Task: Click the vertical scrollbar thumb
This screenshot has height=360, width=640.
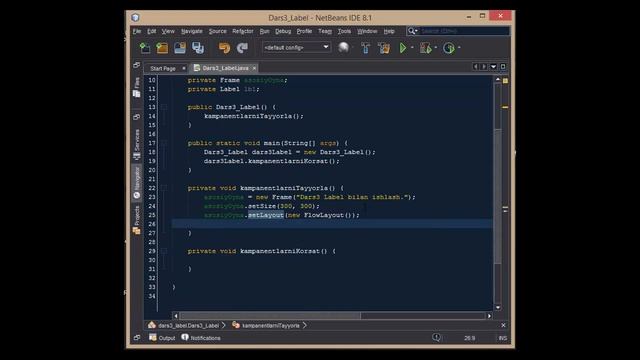Action: [498, 196]
